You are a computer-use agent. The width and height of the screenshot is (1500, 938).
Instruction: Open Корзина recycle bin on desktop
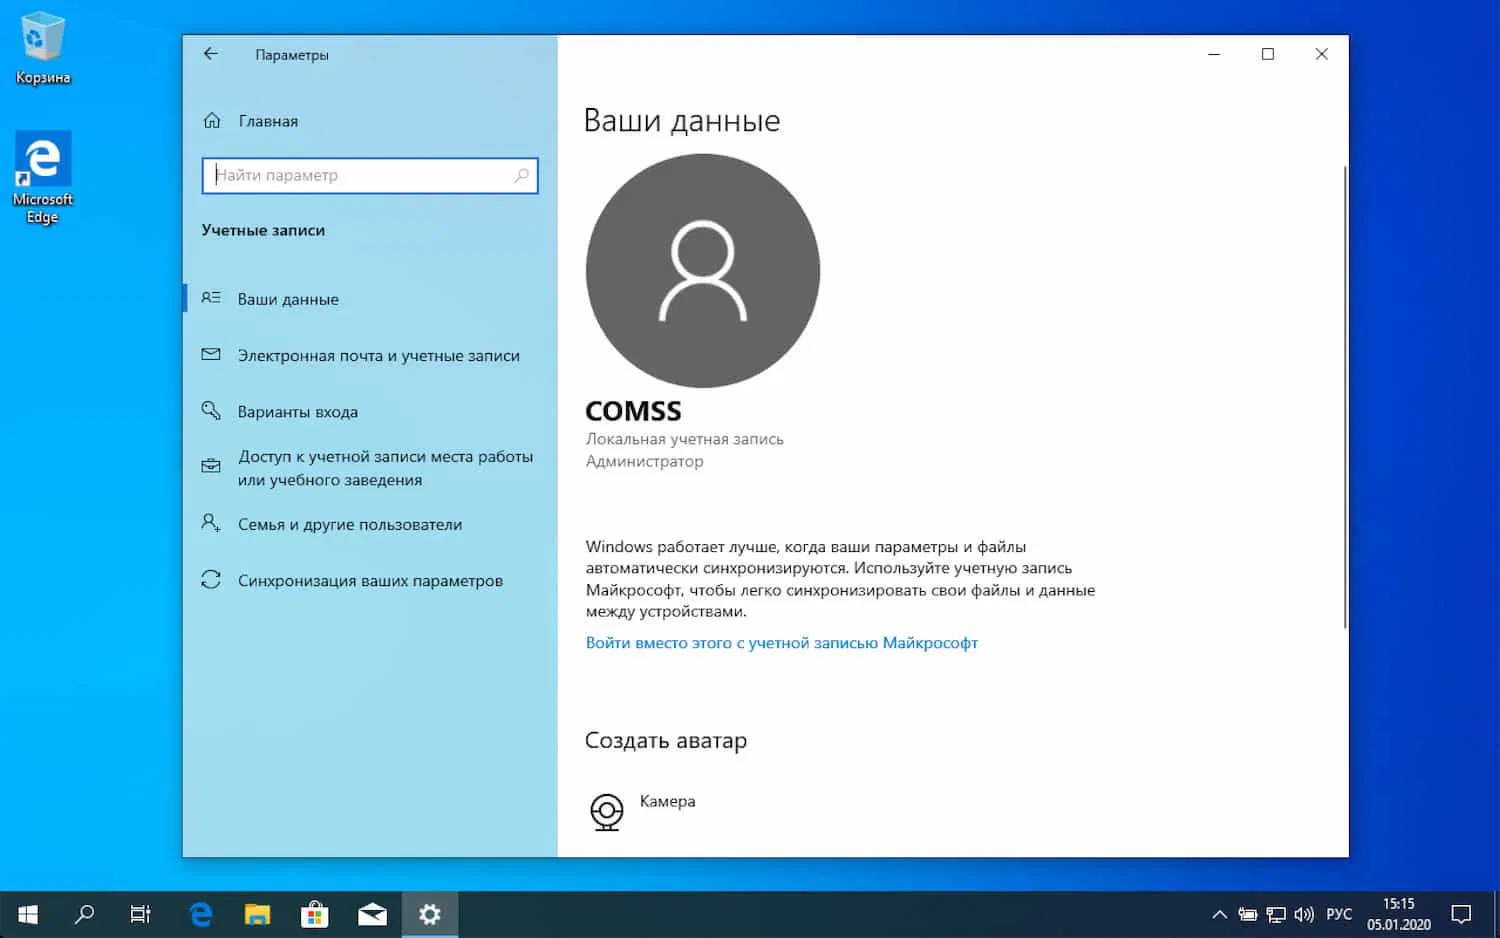42,48
